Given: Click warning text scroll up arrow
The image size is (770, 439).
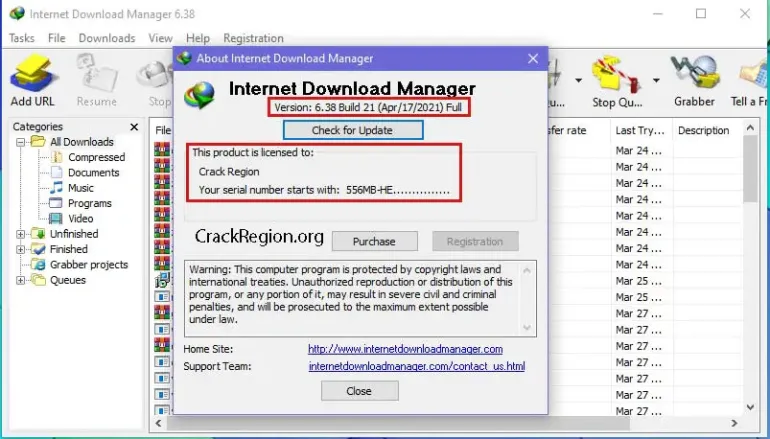Looking at the screenshot, I should coord(527,270).
